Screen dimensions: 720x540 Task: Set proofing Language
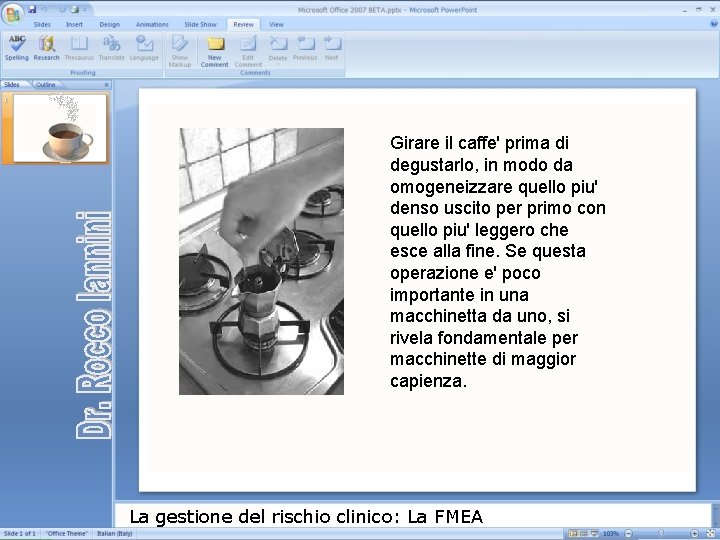coord(144,48)
